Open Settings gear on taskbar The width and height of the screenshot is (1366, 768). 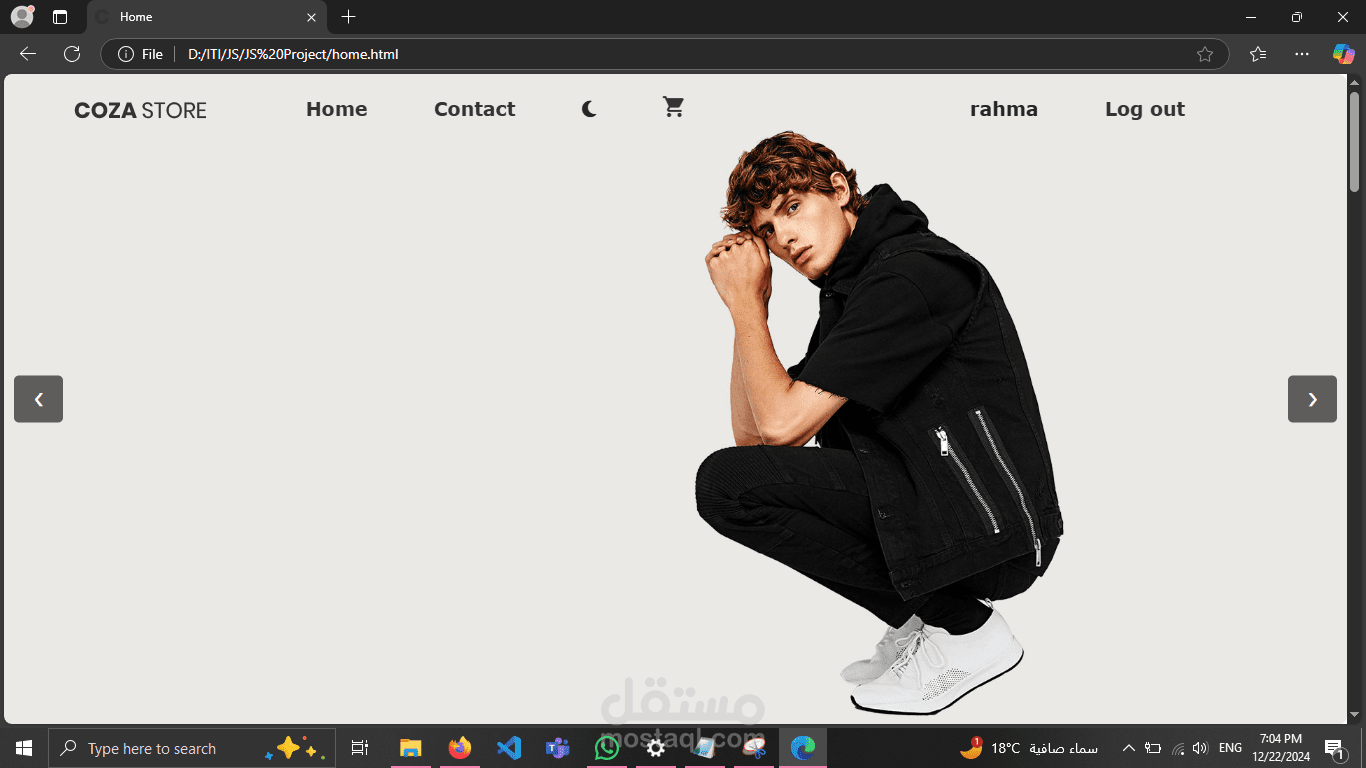(656, 748)
